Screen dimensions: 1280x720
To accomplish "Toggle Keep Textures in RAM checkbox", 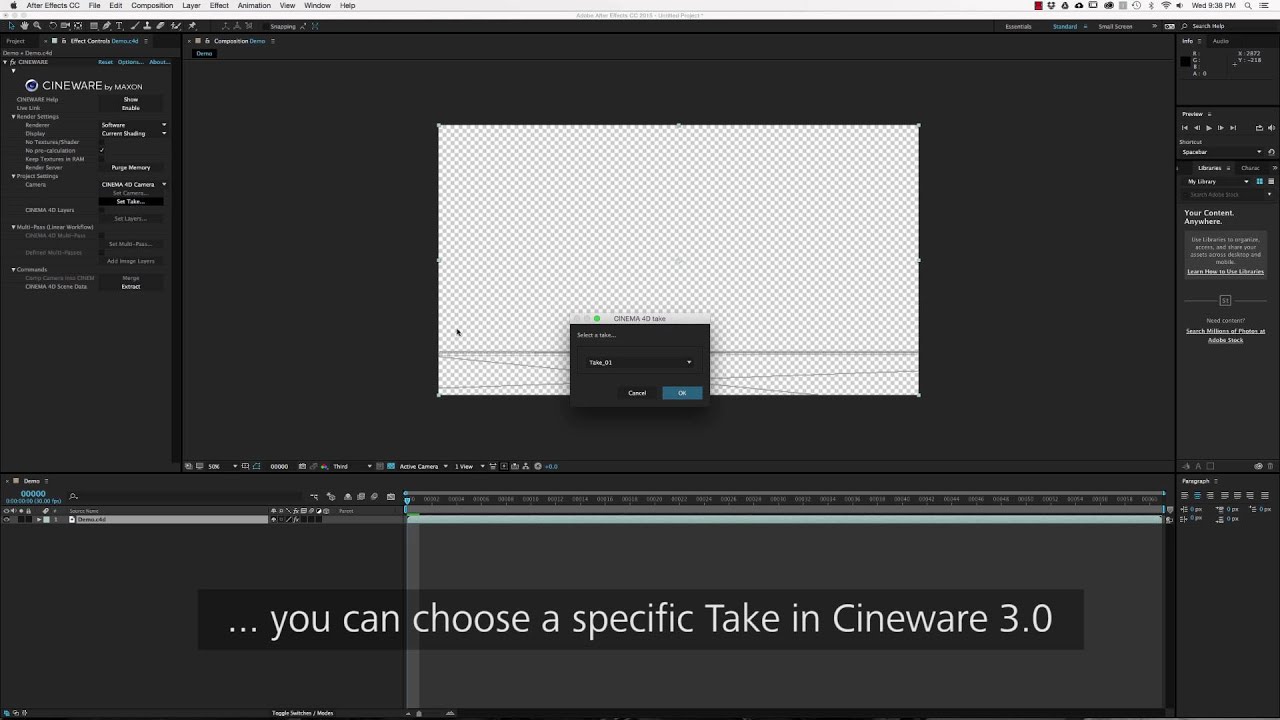I will pyautogui.click(x=102, y=159).
